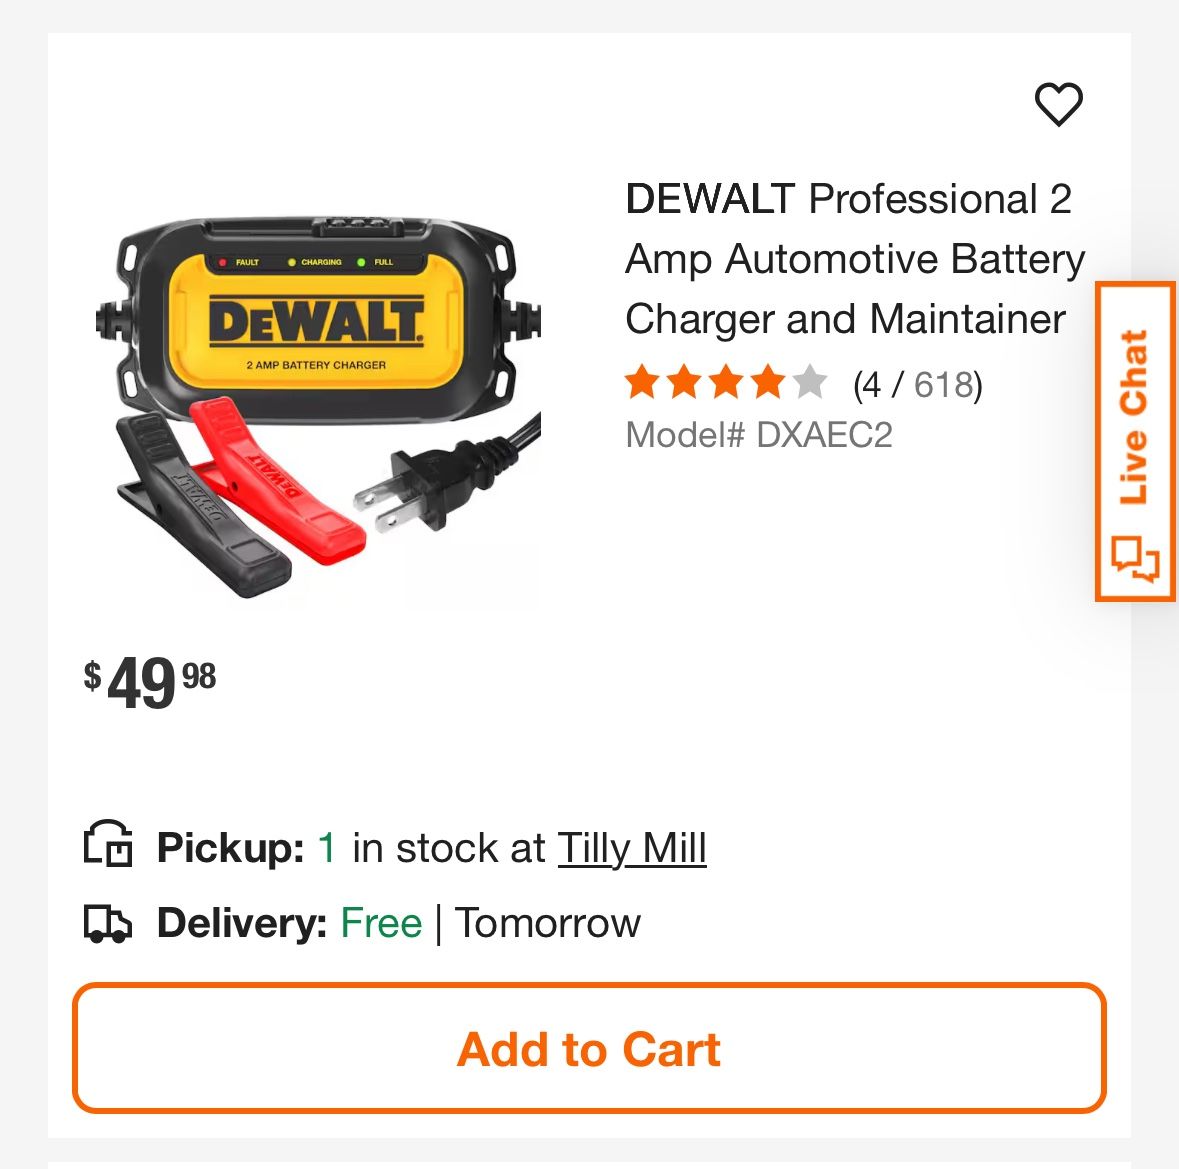This screenshot has height=1169, width=1179.
Task: Open the Tilly Mill store link
Action: [632, 849]
